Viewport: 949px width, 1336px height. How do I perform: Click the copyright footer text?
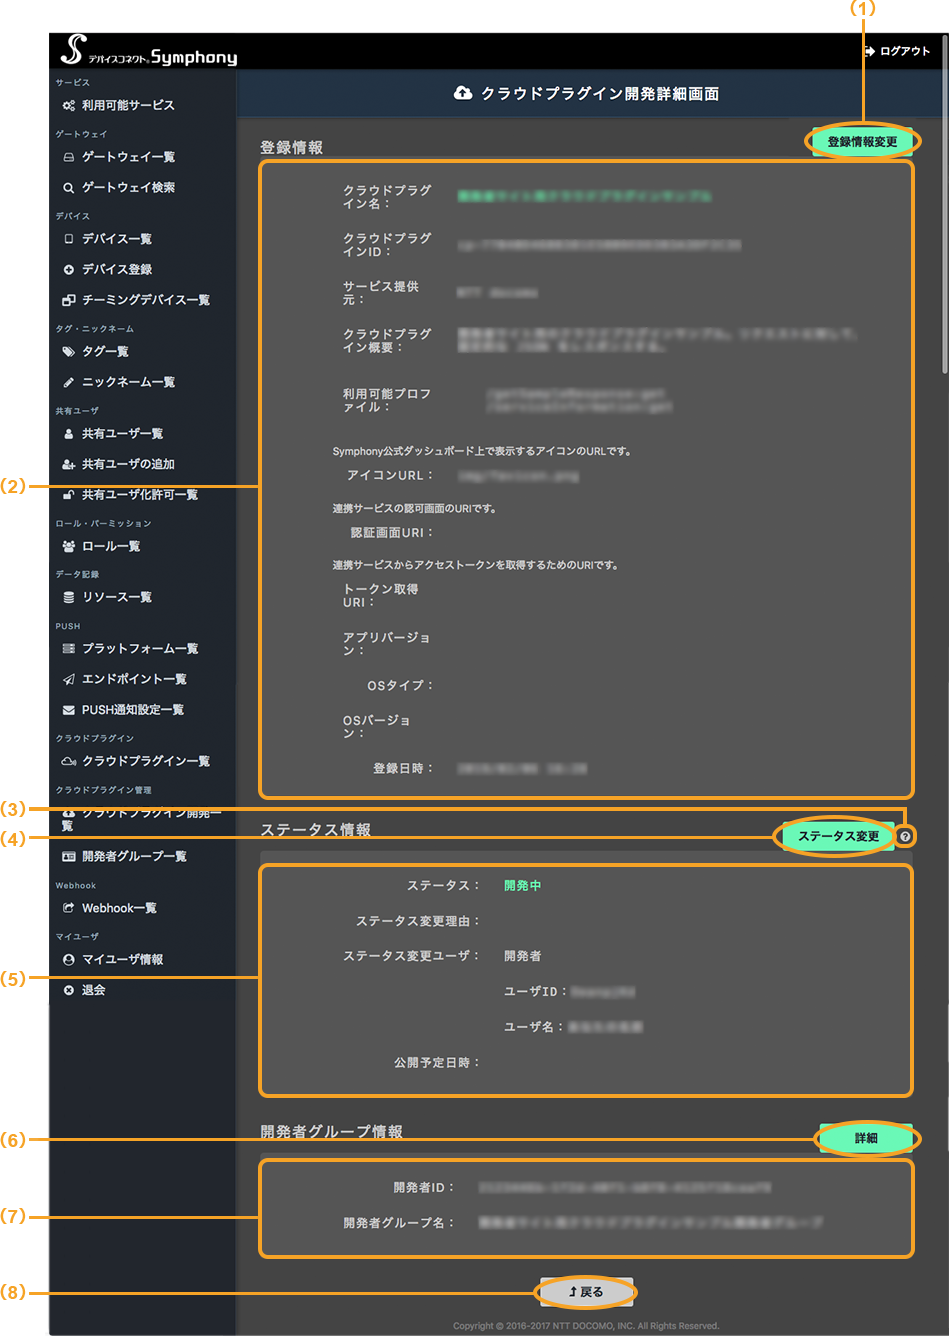(x=586, y=1326)
